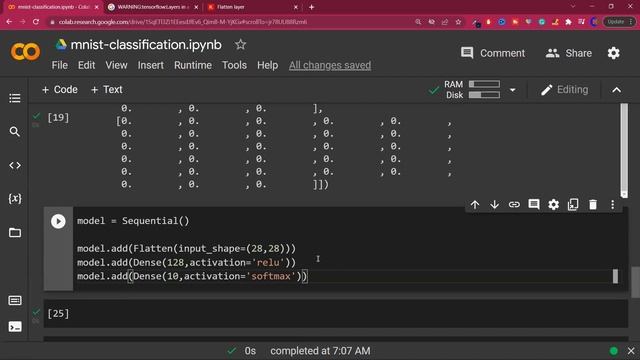Screen dimensions: 640x360
Task: Move the cell up
Action: coord(475,204)
